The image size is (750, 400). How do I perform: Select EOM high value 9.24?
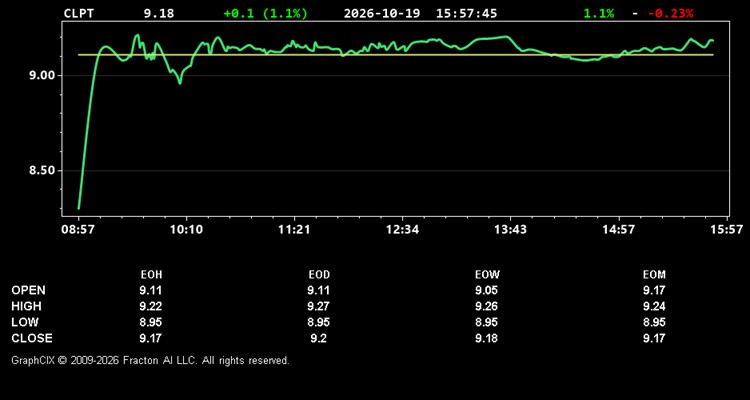tap(654, 306)
